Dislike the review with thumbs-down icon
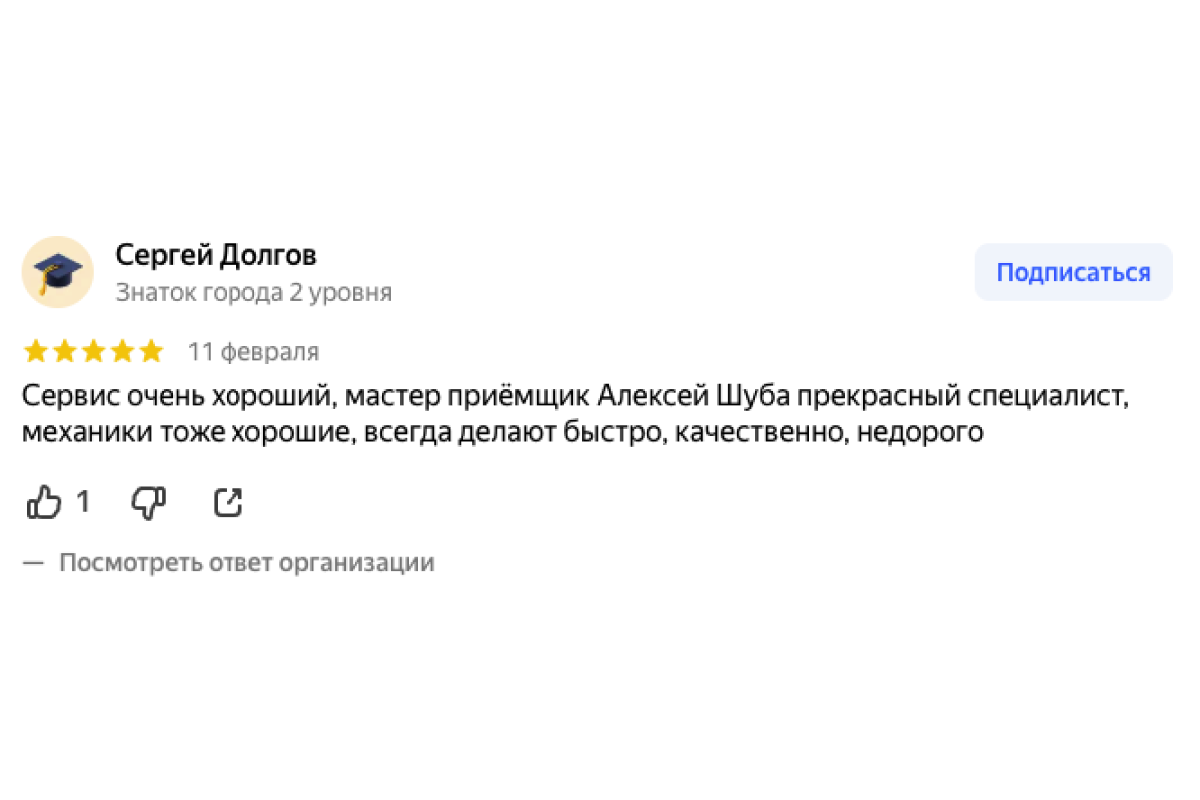 click(x=149, y=502)
